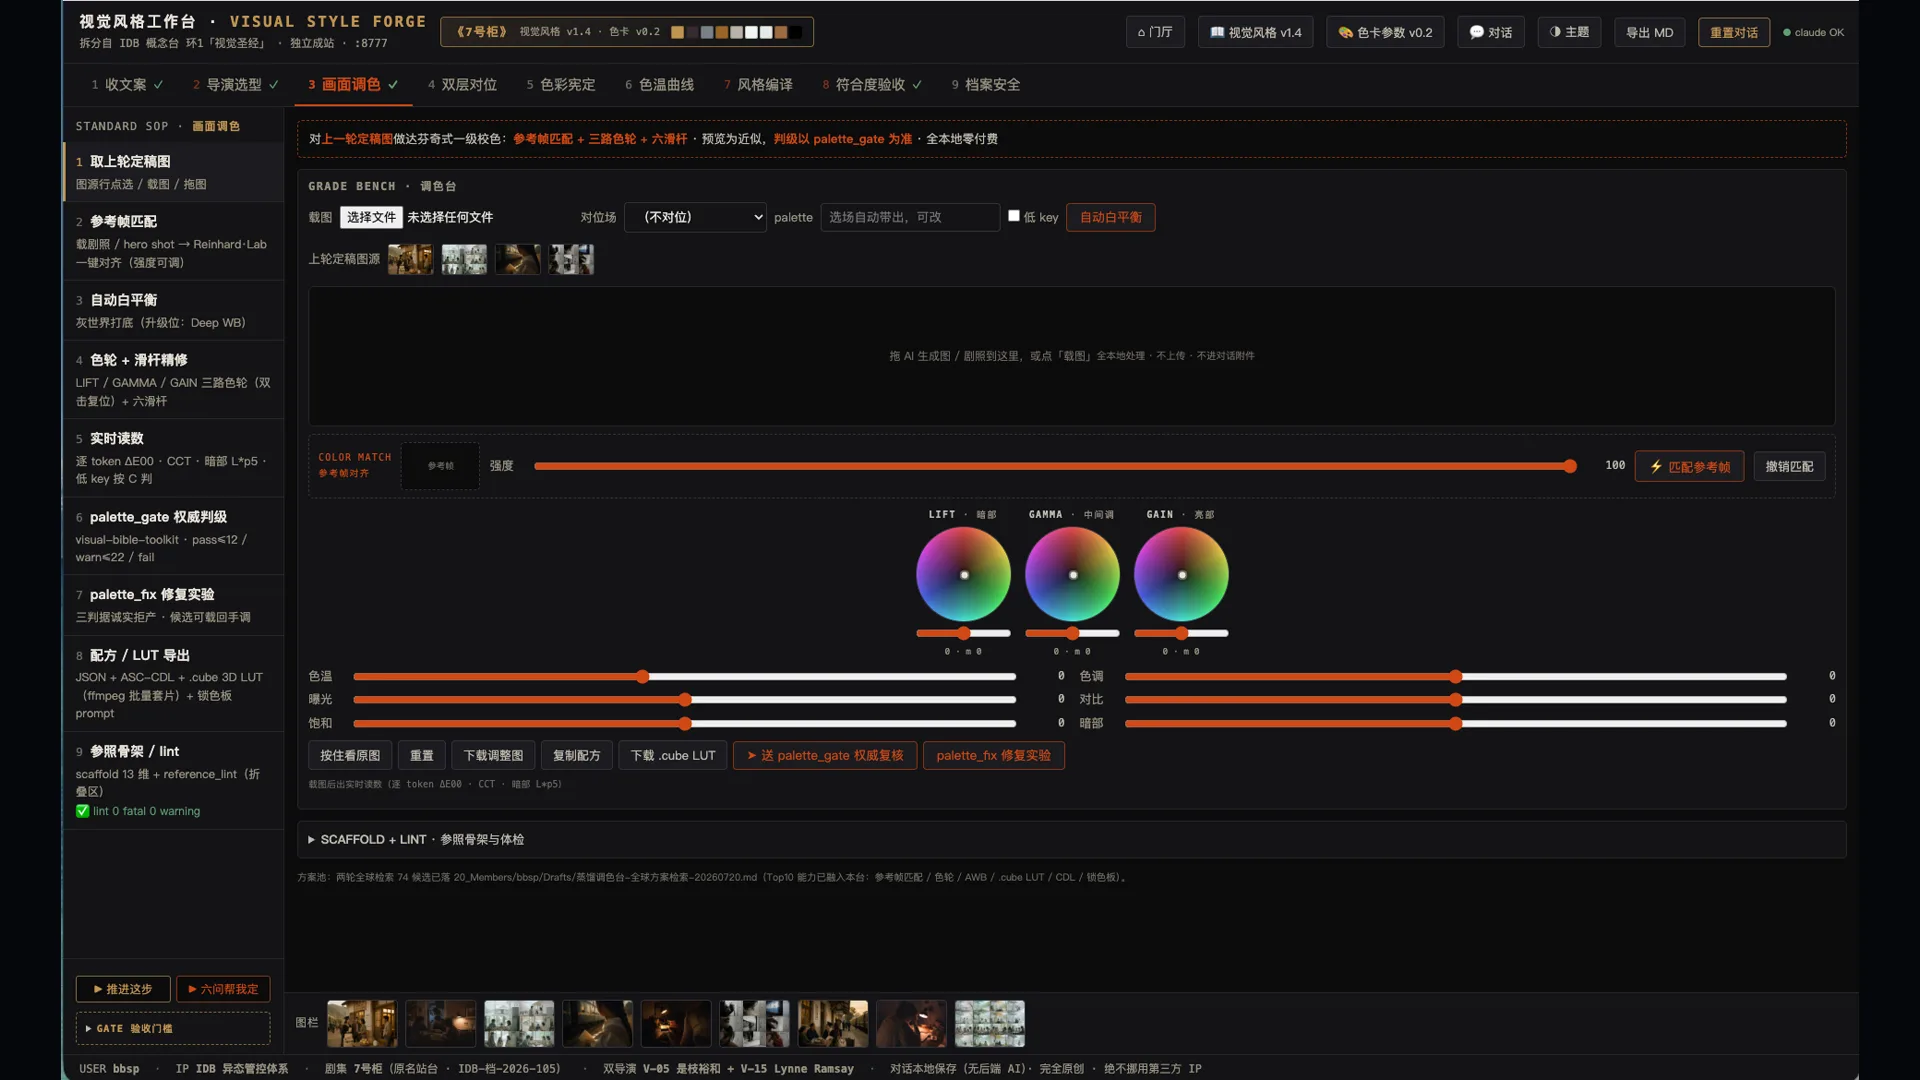Select SOP step 参考帧匹配
The width and height of the screenshot is (1920, 1080).
[174, 241]
